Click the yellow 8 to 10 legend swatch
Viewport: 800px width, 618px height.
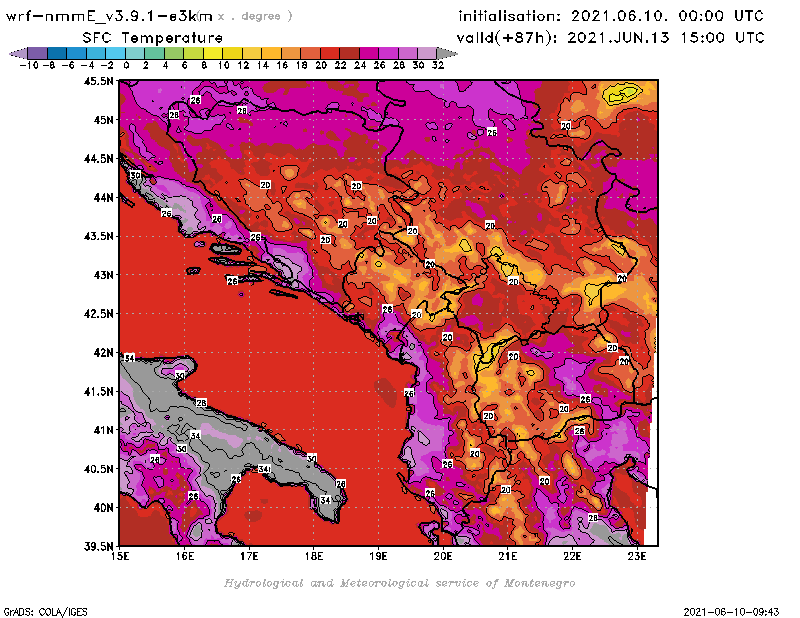click(213, 53)
